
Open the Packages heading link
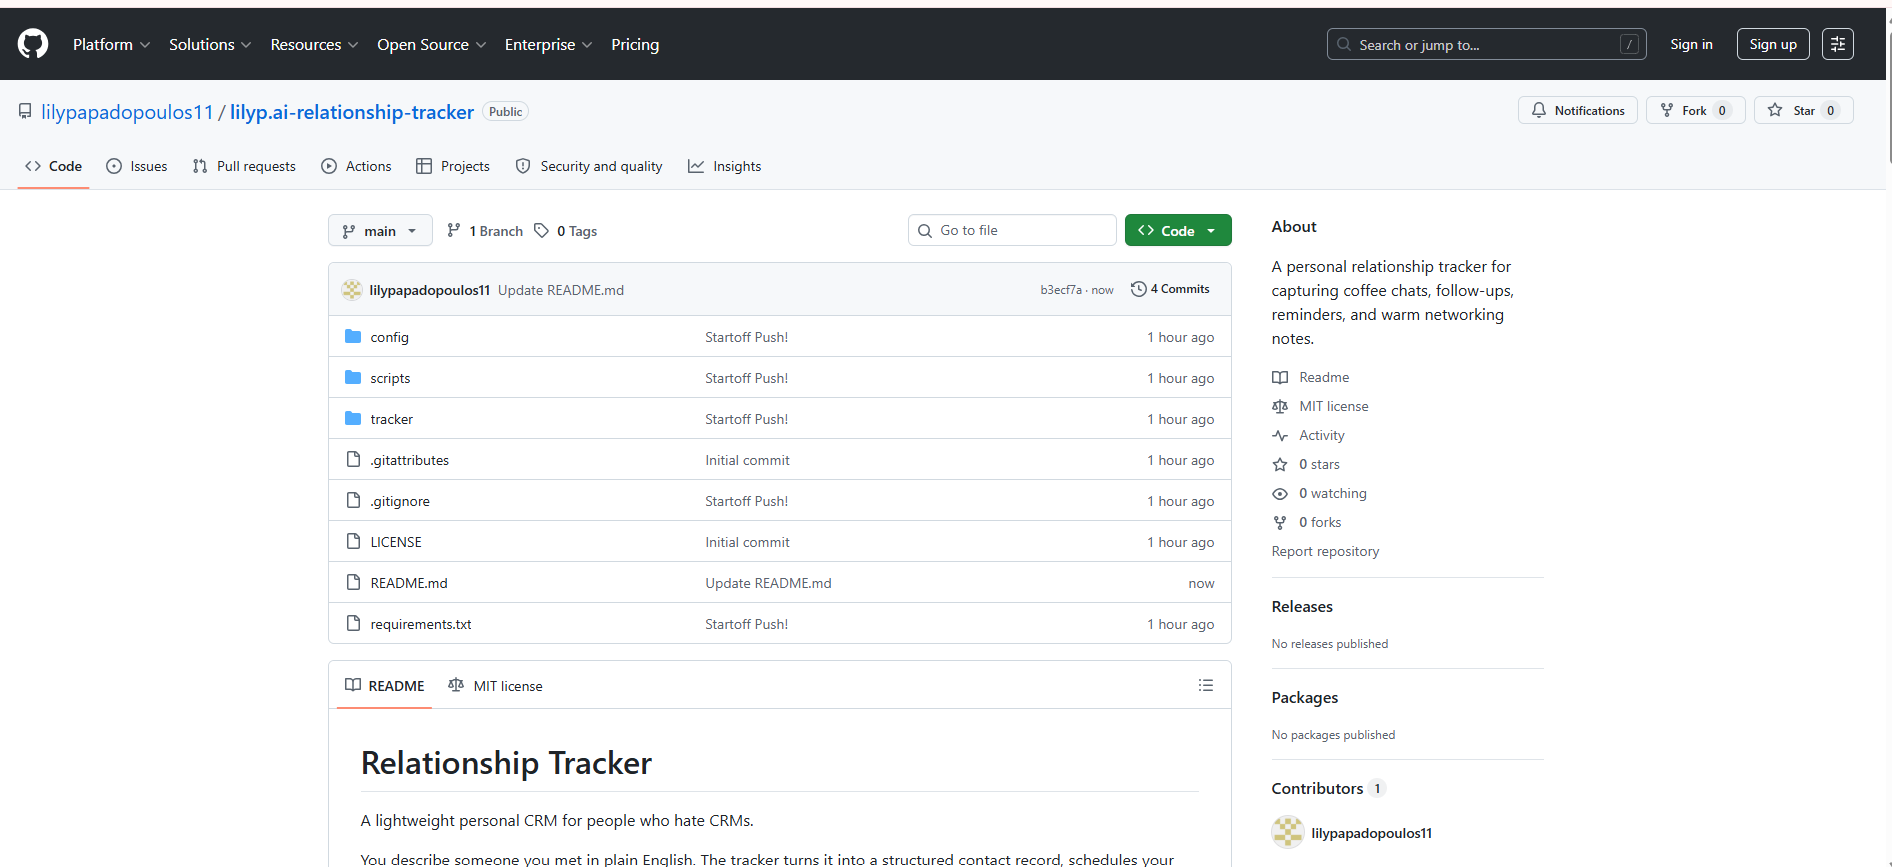pos(1305,697)
